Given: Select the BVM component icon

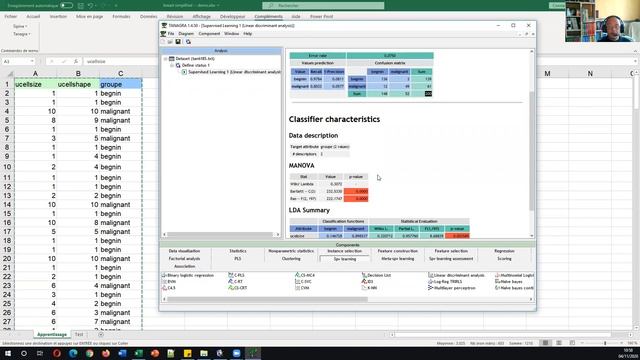Looking at the screenshot, I should [164, 282].
